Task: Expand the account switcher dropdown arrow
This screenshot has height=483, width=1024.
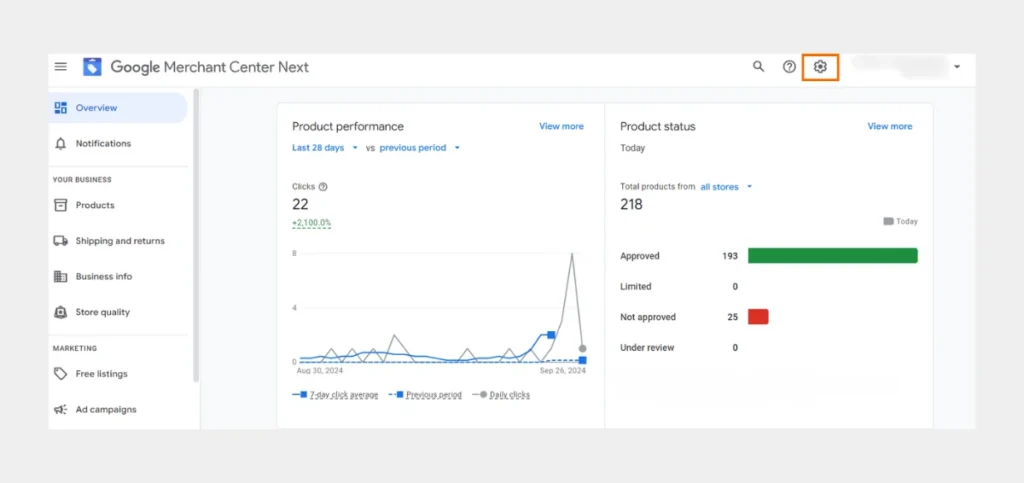Action: coord(957,67)
